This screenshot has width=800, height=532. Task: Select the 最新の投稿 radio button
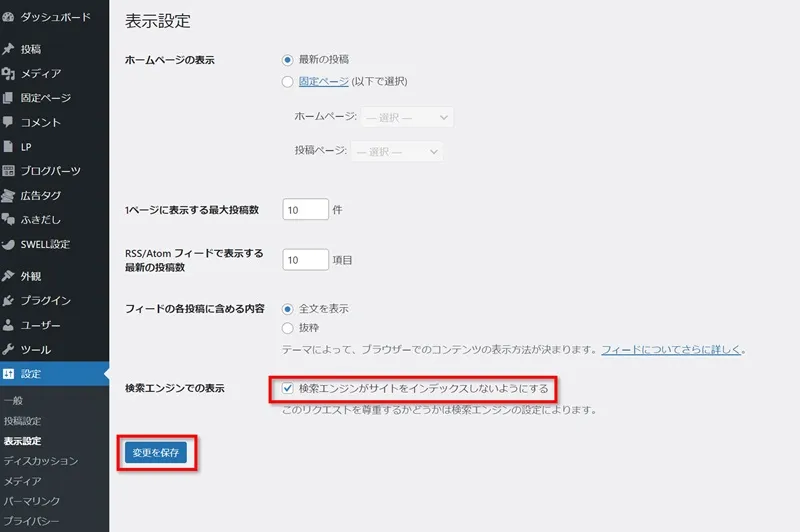(288, 59)
